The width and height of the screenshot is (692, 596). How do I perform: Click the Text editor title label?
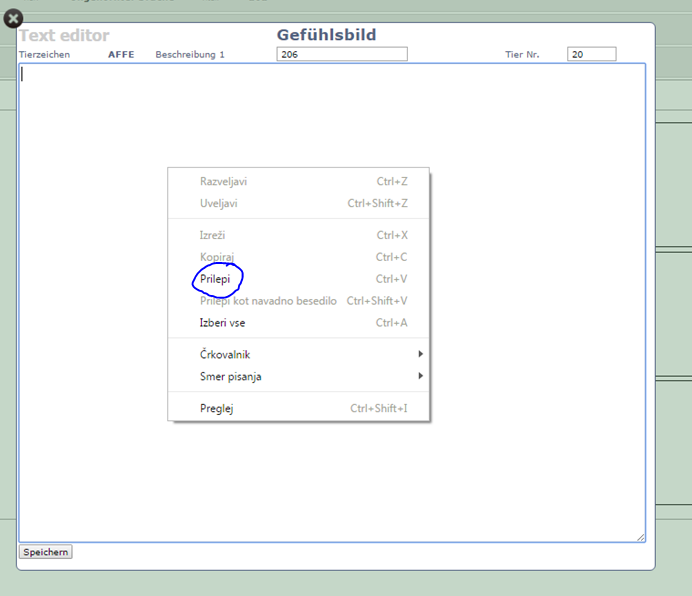pos(64,36)
